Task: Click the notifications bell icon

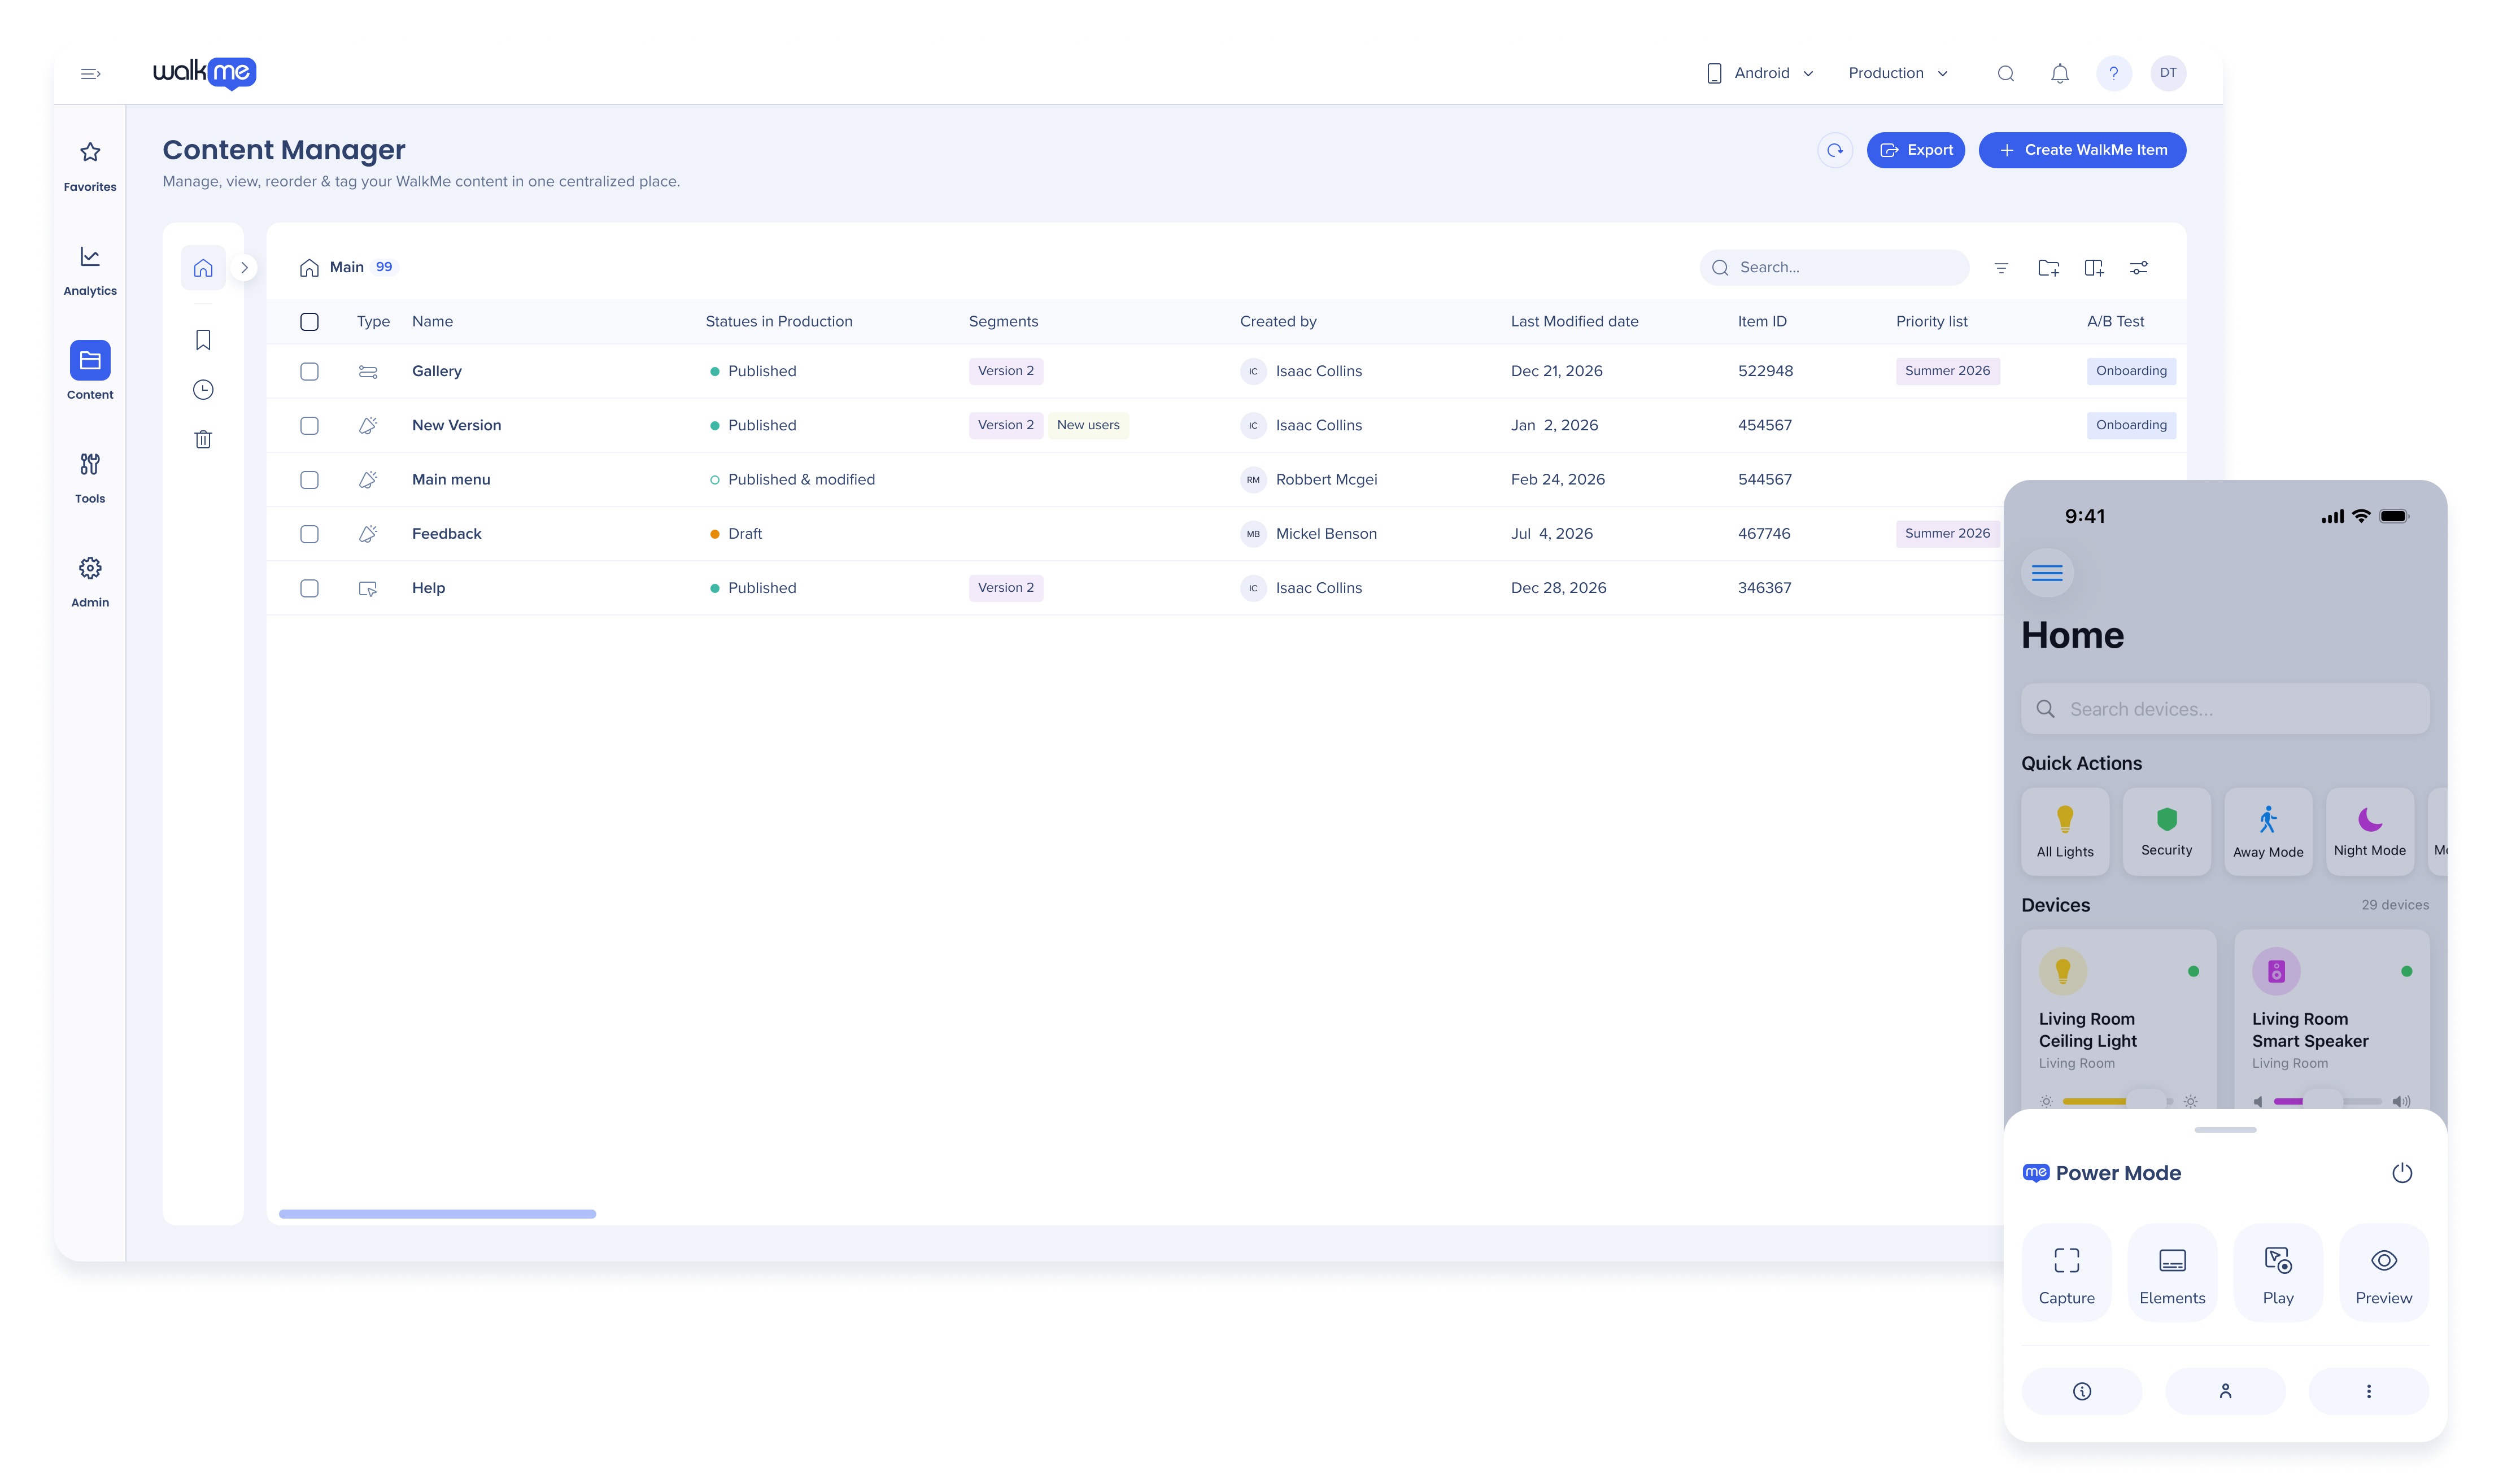Action: click(2059, 73)
